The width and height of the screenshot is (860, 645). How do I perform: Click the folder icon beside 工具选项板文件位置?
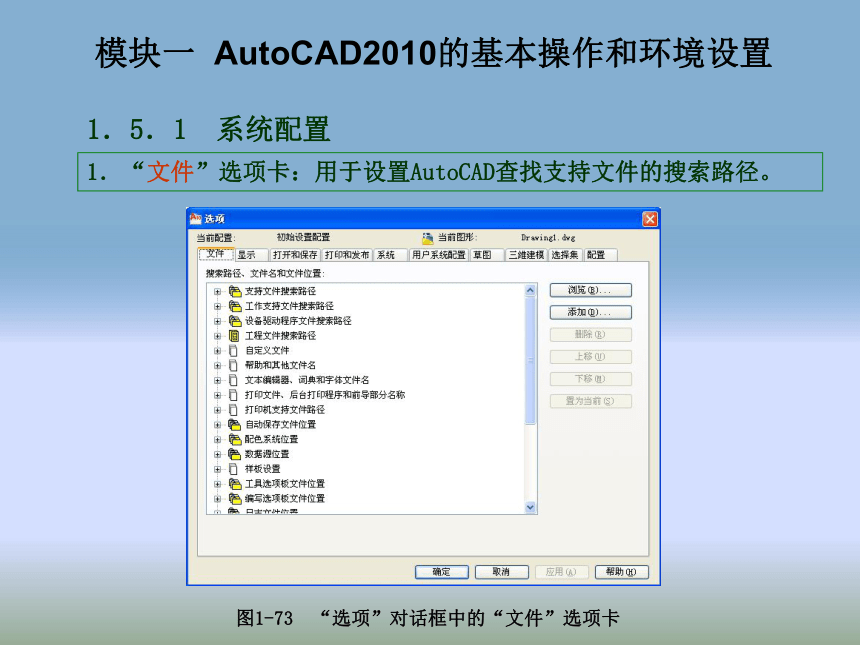(x=235, y=484)
